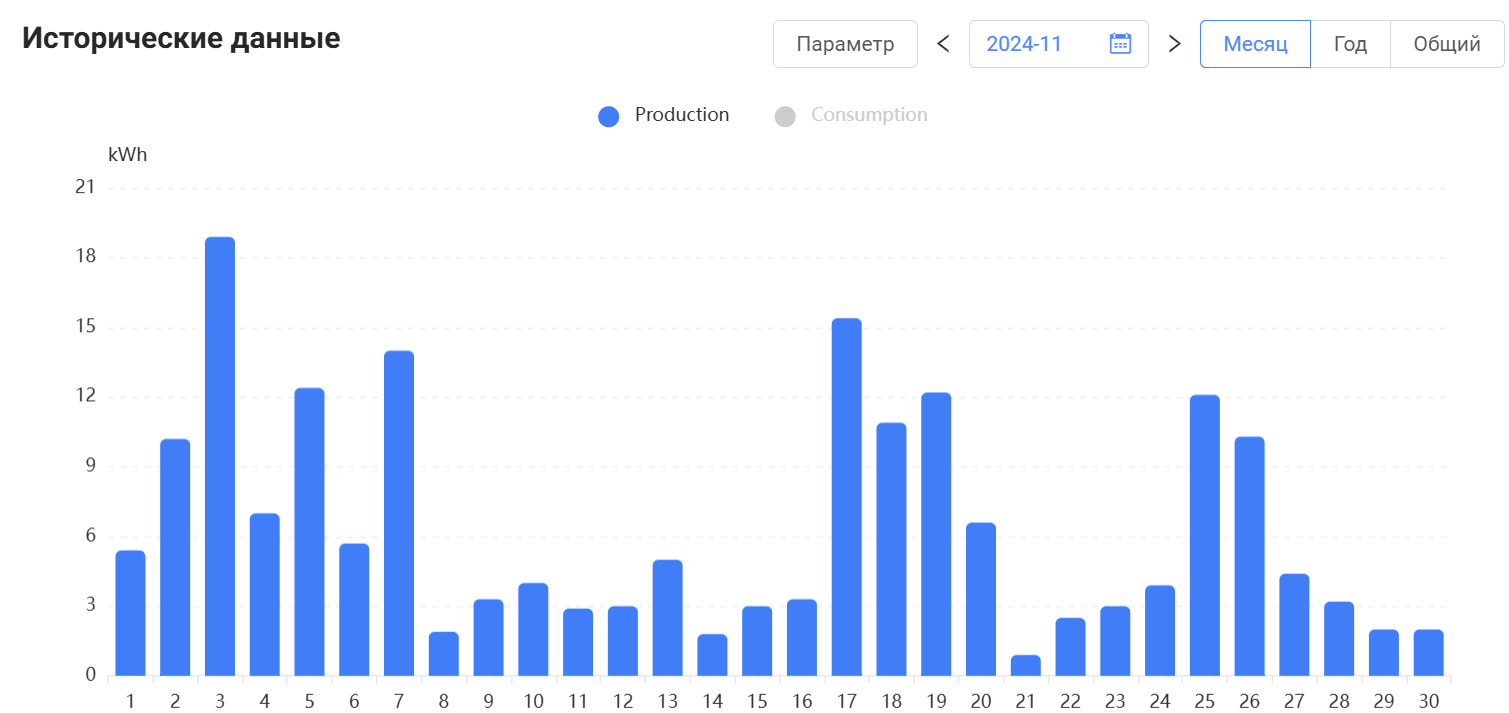Viewport: 1509px width, 713px height.
Task: Click the bar for day 1
Action: click(131, 613)
